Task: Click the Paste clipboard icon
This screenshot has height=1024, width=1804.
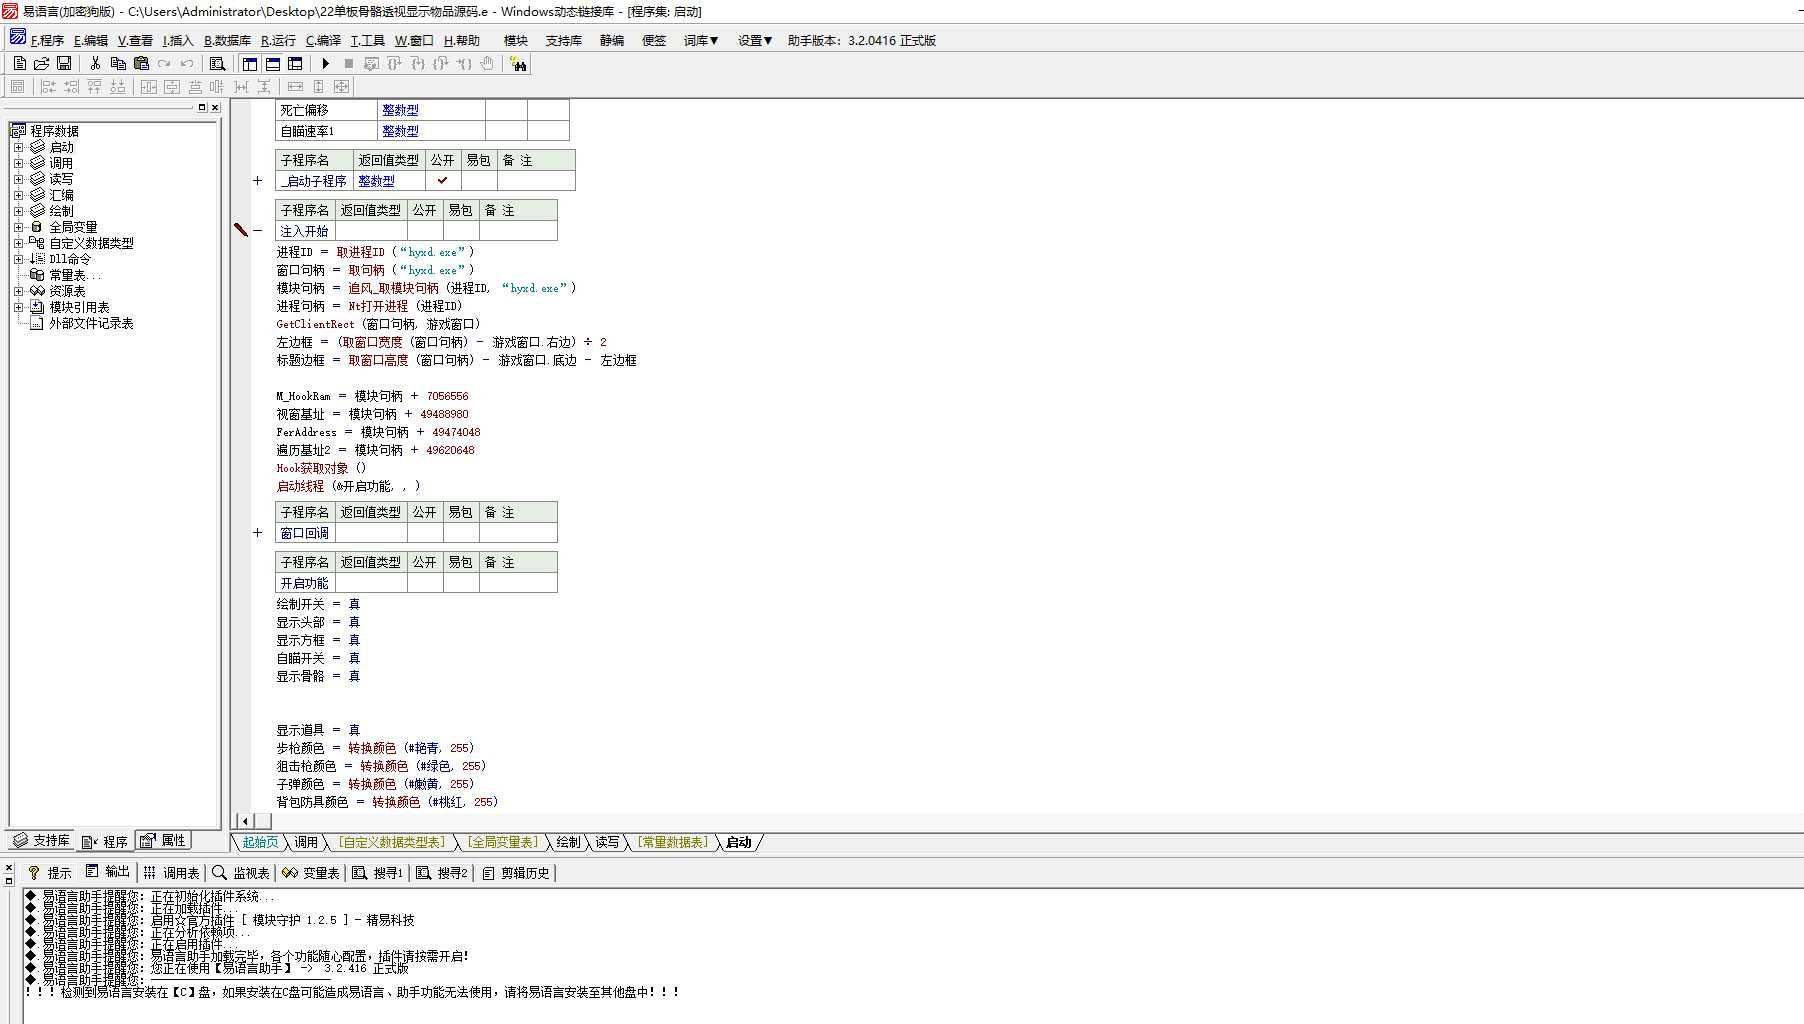Action: pyautogui.click(x=141, y=64)
